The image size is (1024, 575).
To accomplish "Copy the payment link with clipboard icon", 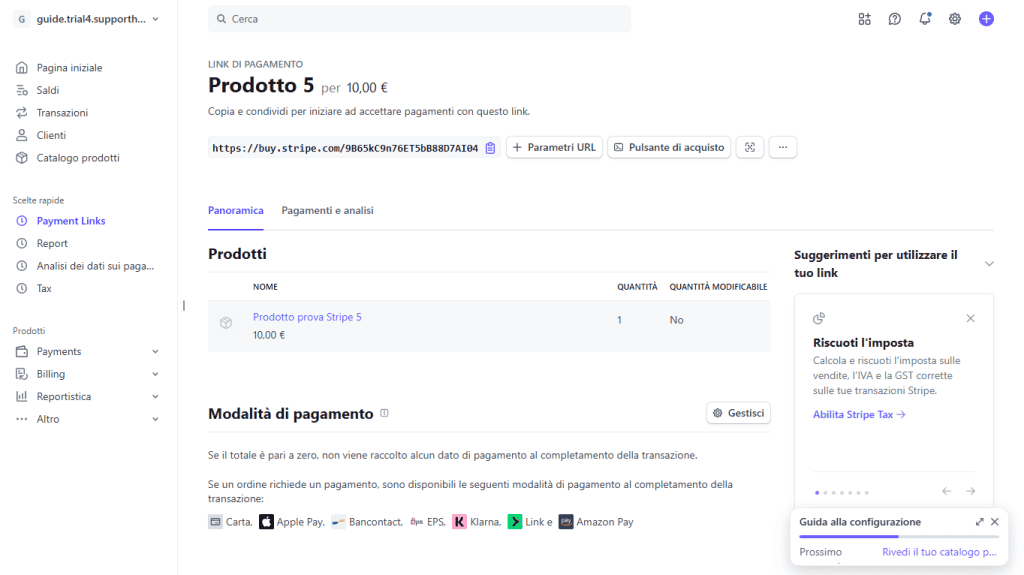I will (490, 148).
